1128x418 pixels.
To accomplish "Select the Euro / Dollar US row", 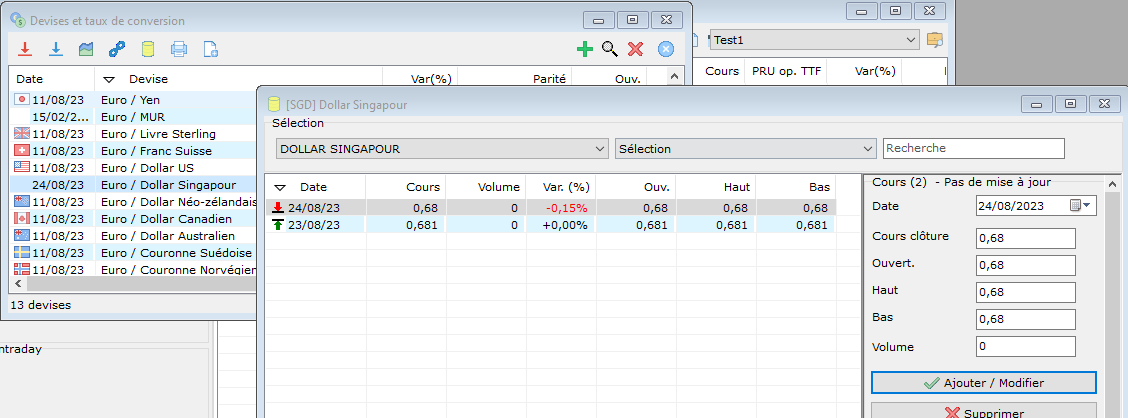I will [x=134, y=168].
